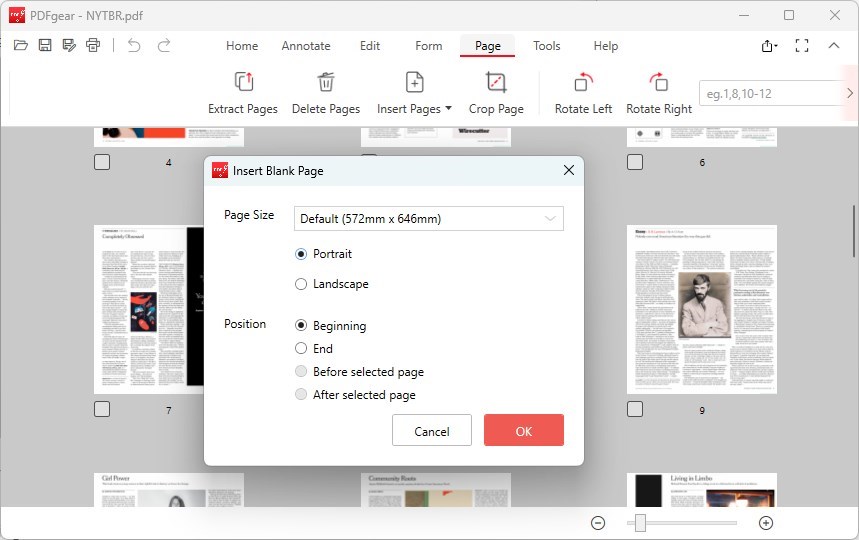Viewport: 859px width, 540px height.
Task: Open the share dropdown in the title bar
Action: click(768, 46)
